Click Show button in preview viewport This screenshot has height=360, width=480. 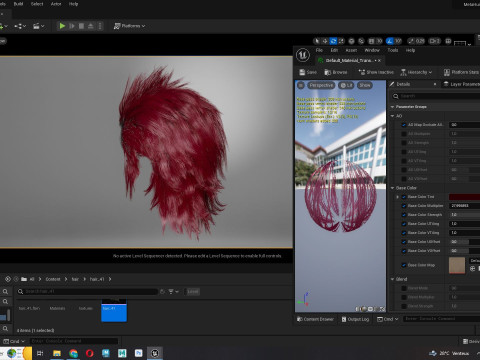[x=365, y=85]
